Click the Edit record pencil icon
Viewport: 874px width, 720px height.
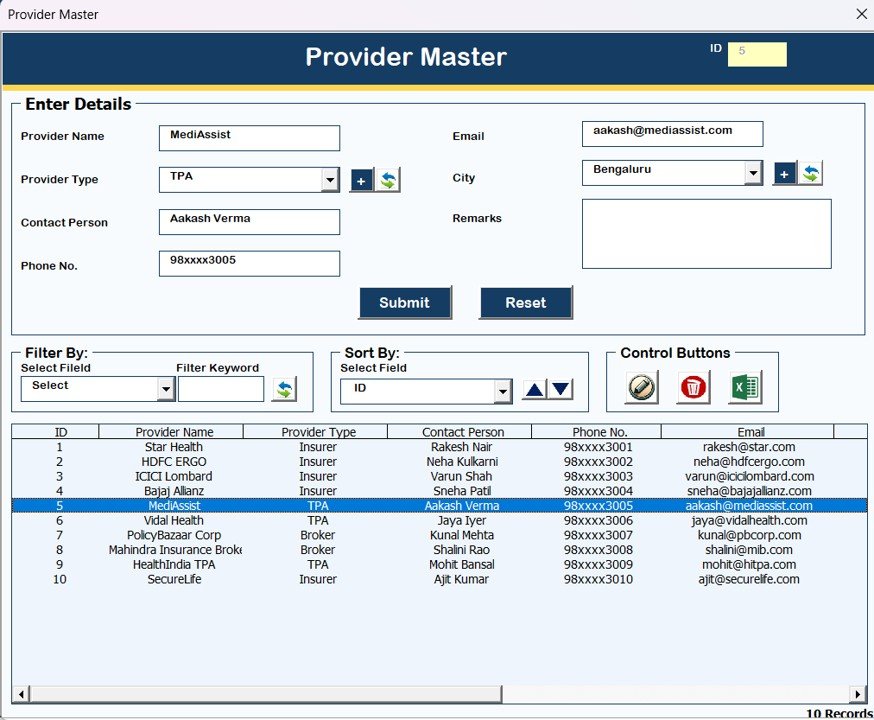(640, 388)
